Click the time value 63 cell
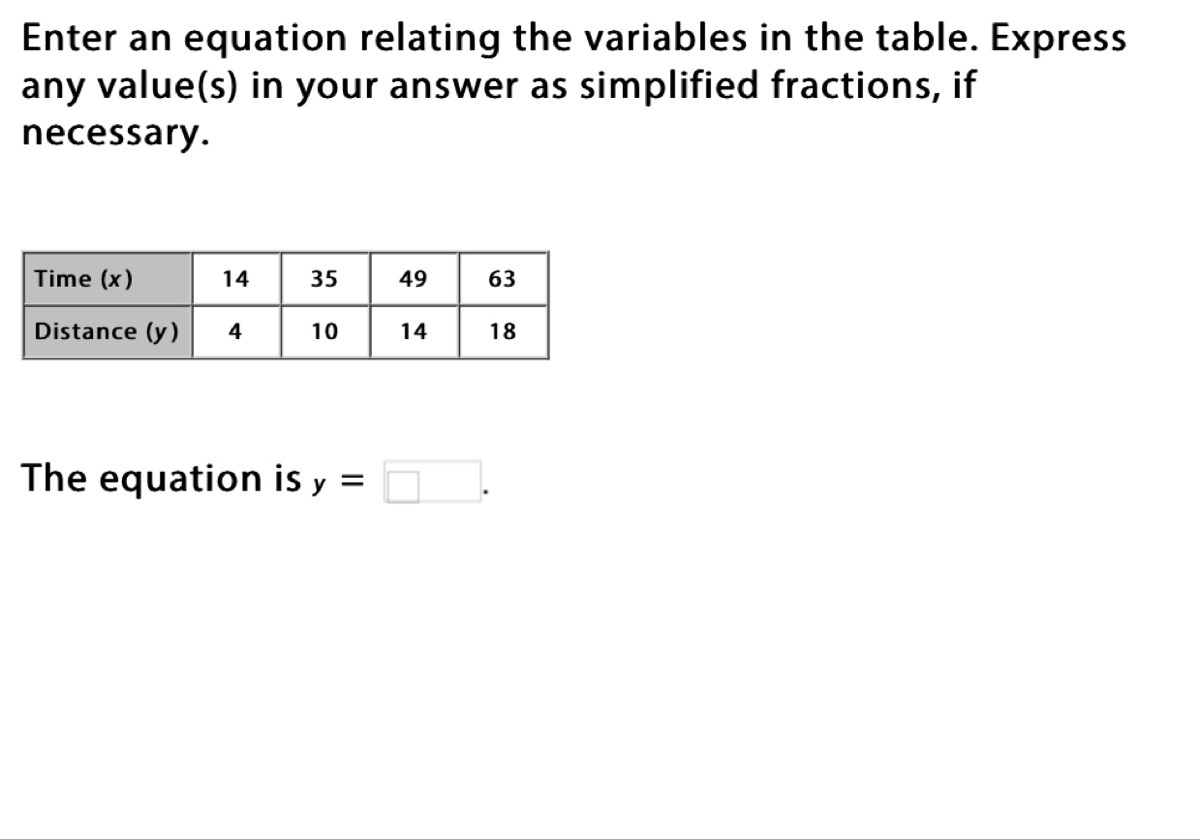The width and height of the screenshot is (1200, 840). tap(502, 279)
